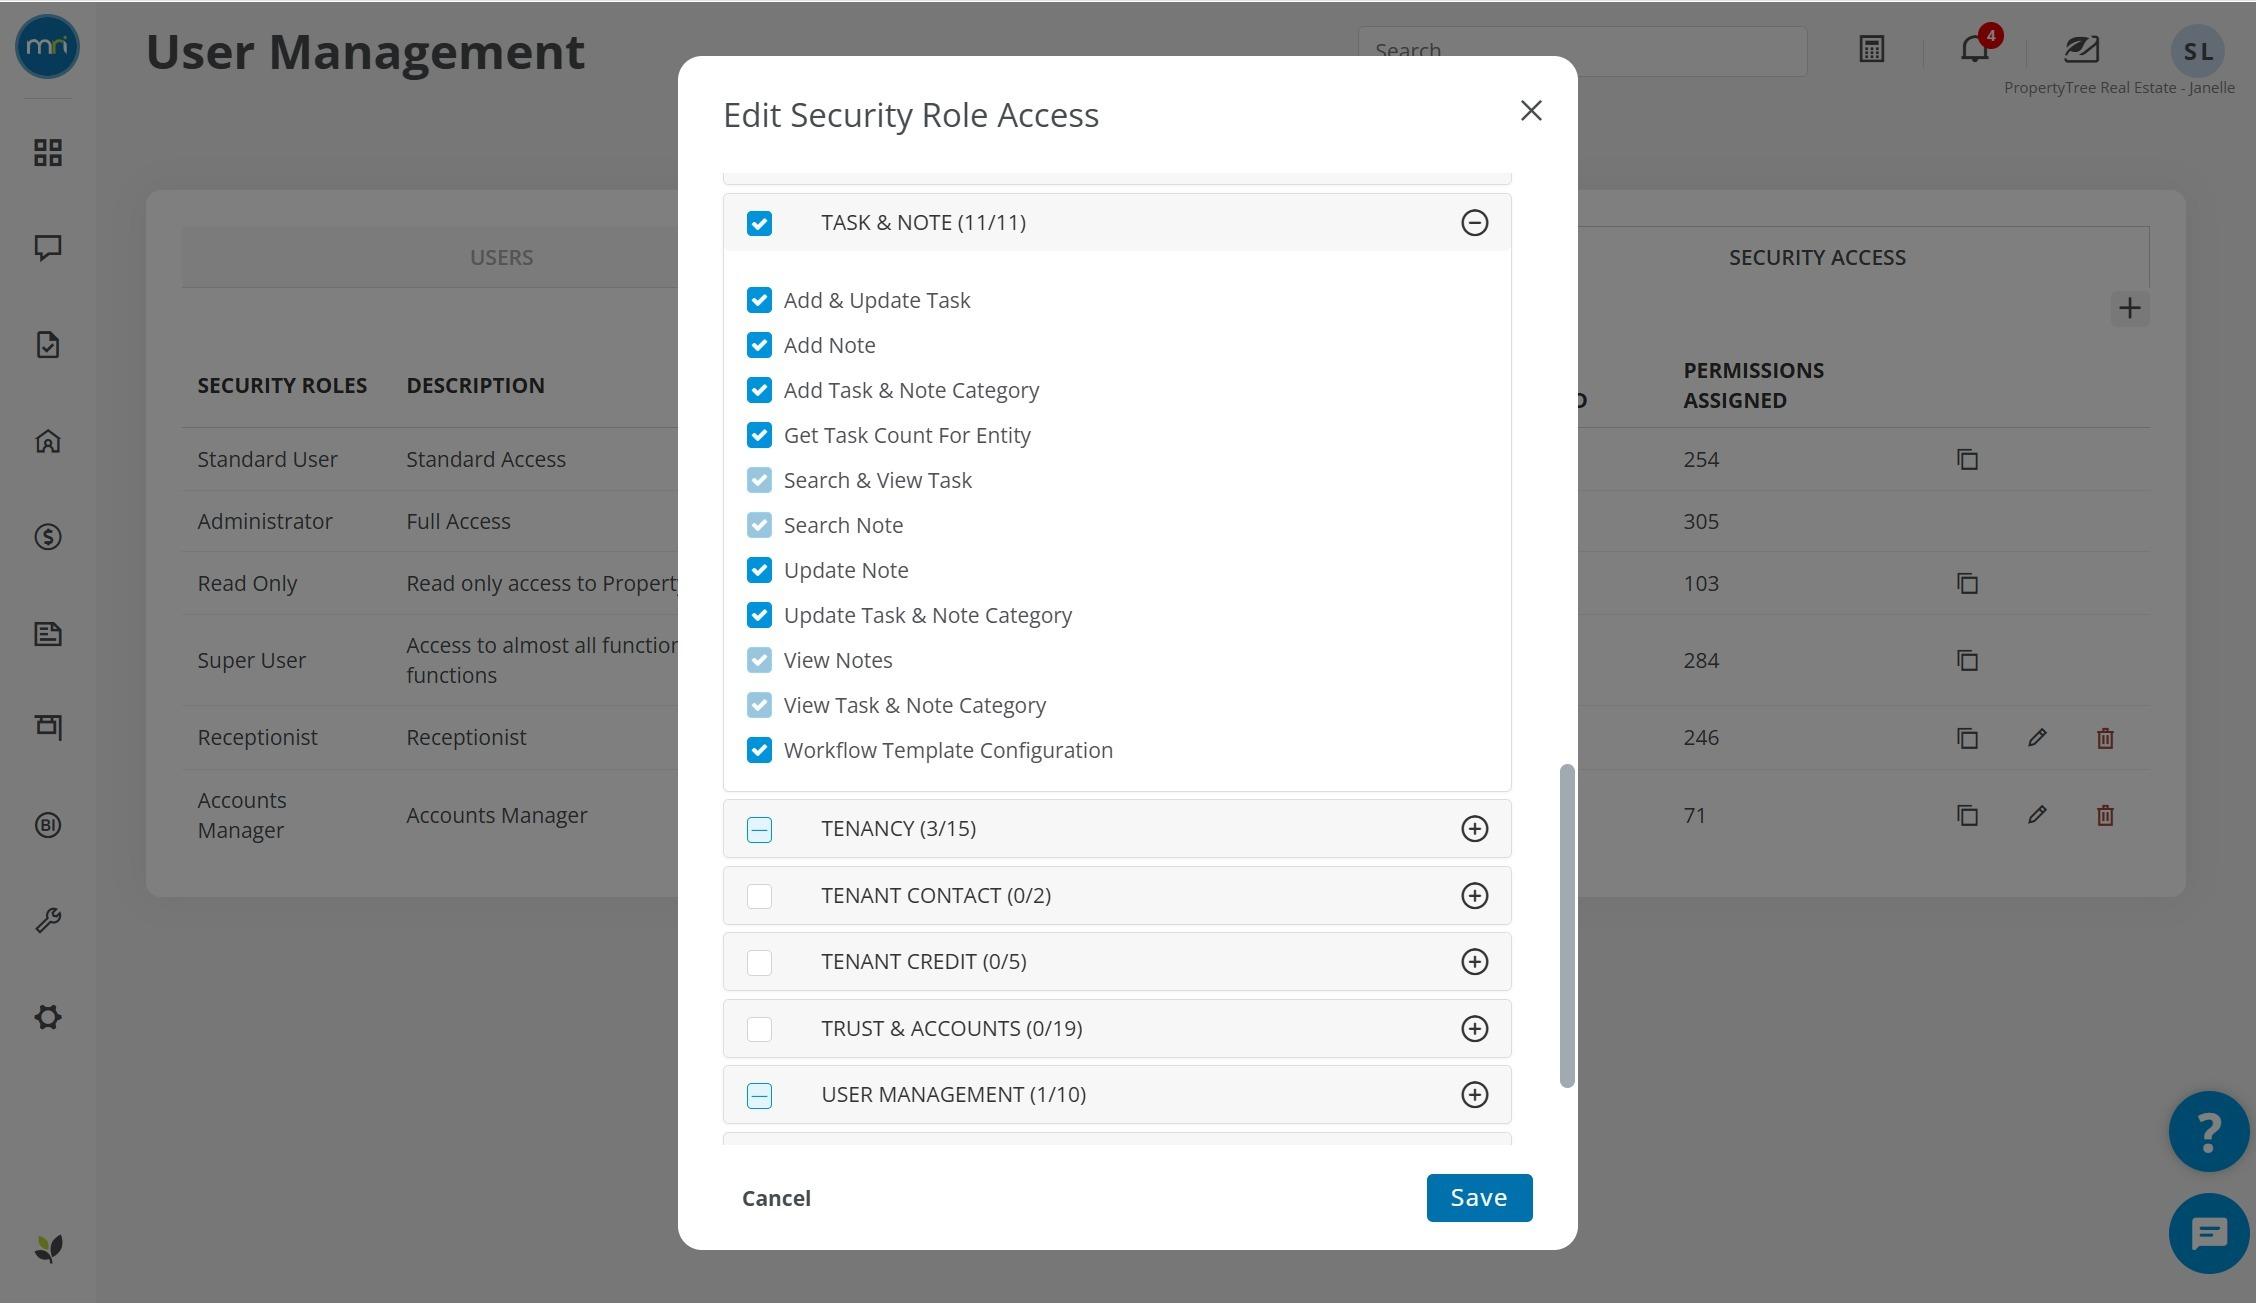Open the live chat bubble button
This screenshot has height=1303, width=2256.
click(2209, 1234)
